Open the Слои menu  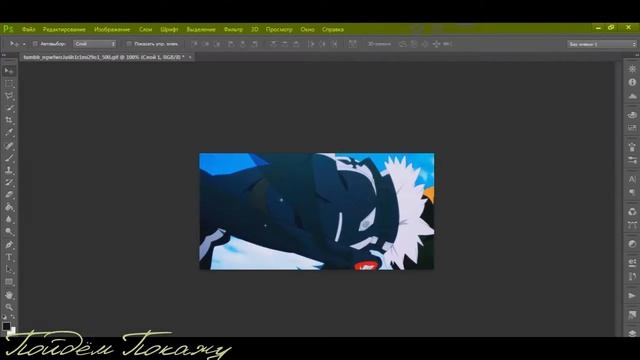pos(145,29)
